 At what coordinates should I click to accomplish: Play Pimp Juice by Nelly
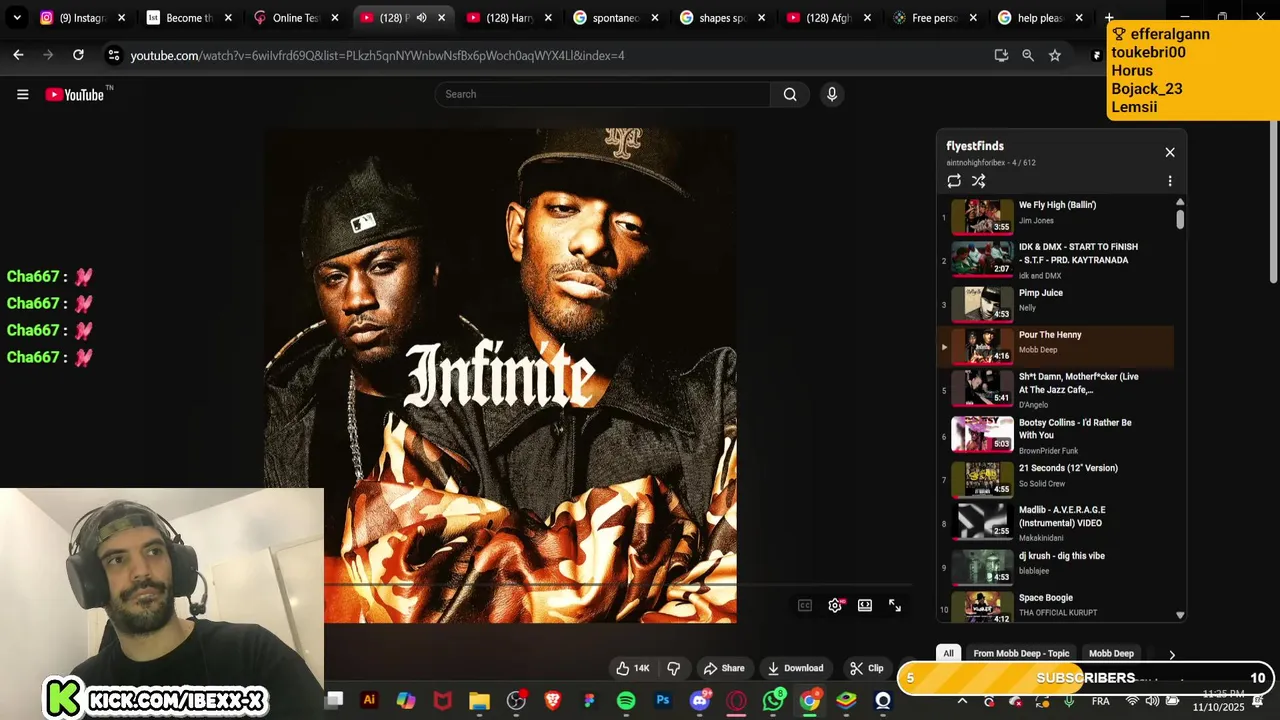coord(1055,303)
